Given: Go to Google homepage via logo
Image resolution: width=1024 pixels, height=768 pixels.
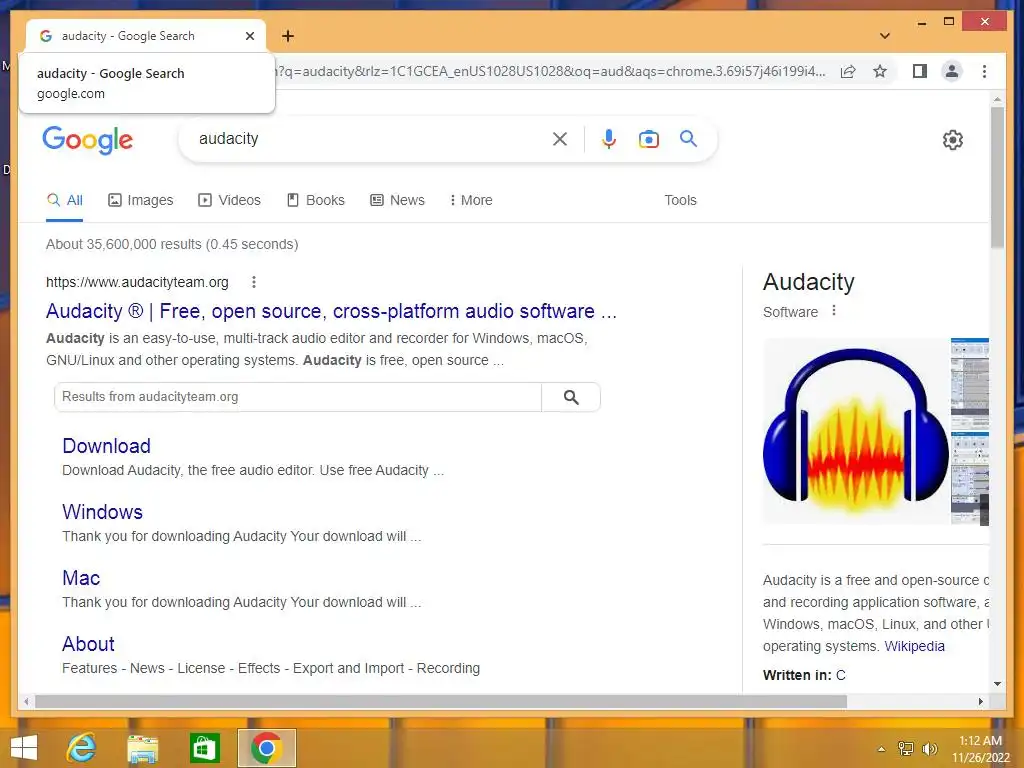Looking at the screenshot, I should click(88, 140).
